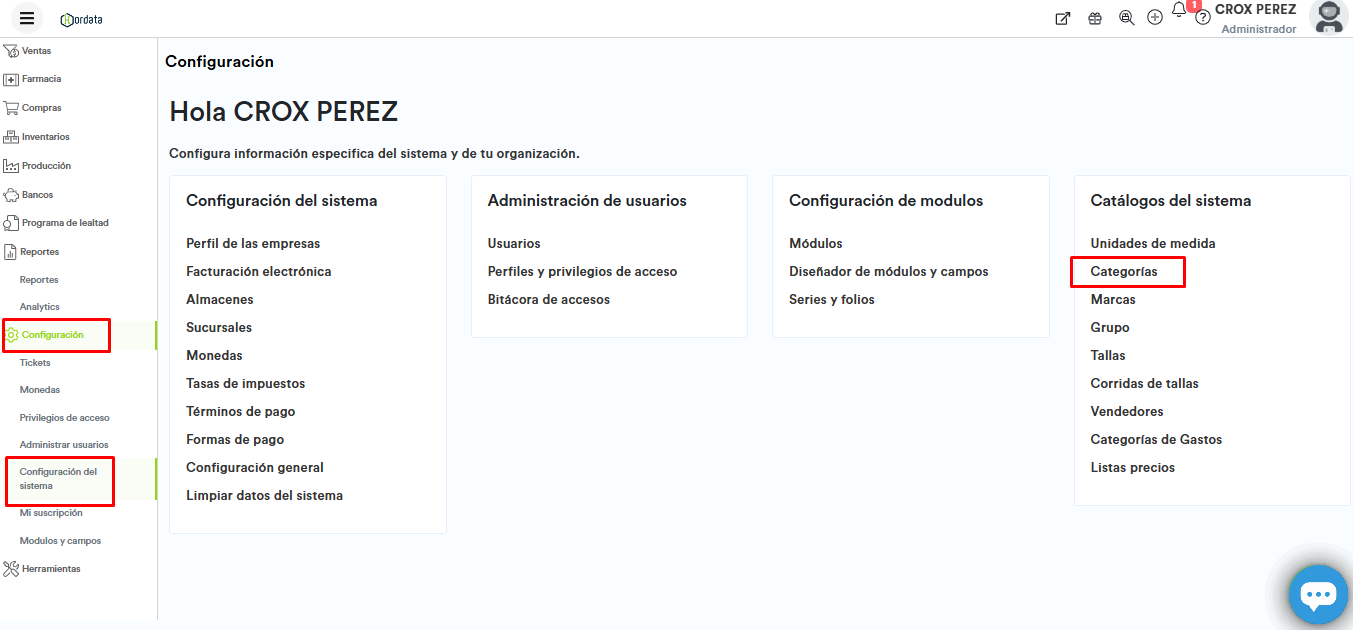Open Farmacia in the sidebar
Viewport: 1353px width, 630px height.
(x=41, y=79)
